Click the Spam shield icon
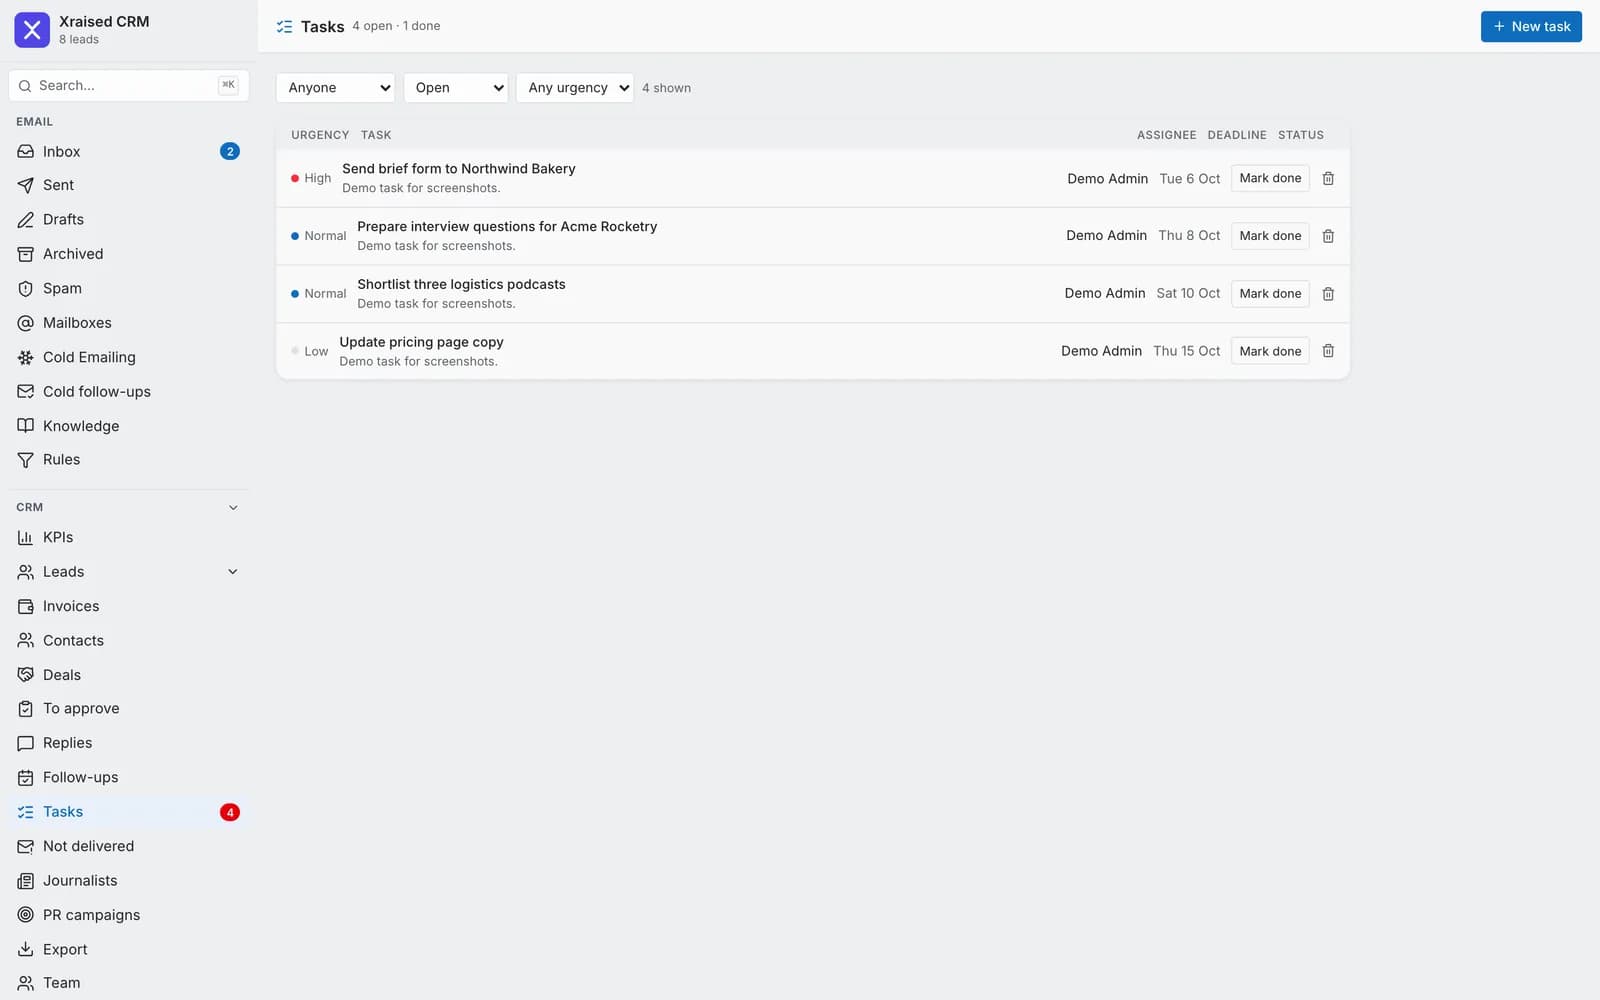Image resolution: width=1600 pixels, height=1000 pixels. point(26,289)
